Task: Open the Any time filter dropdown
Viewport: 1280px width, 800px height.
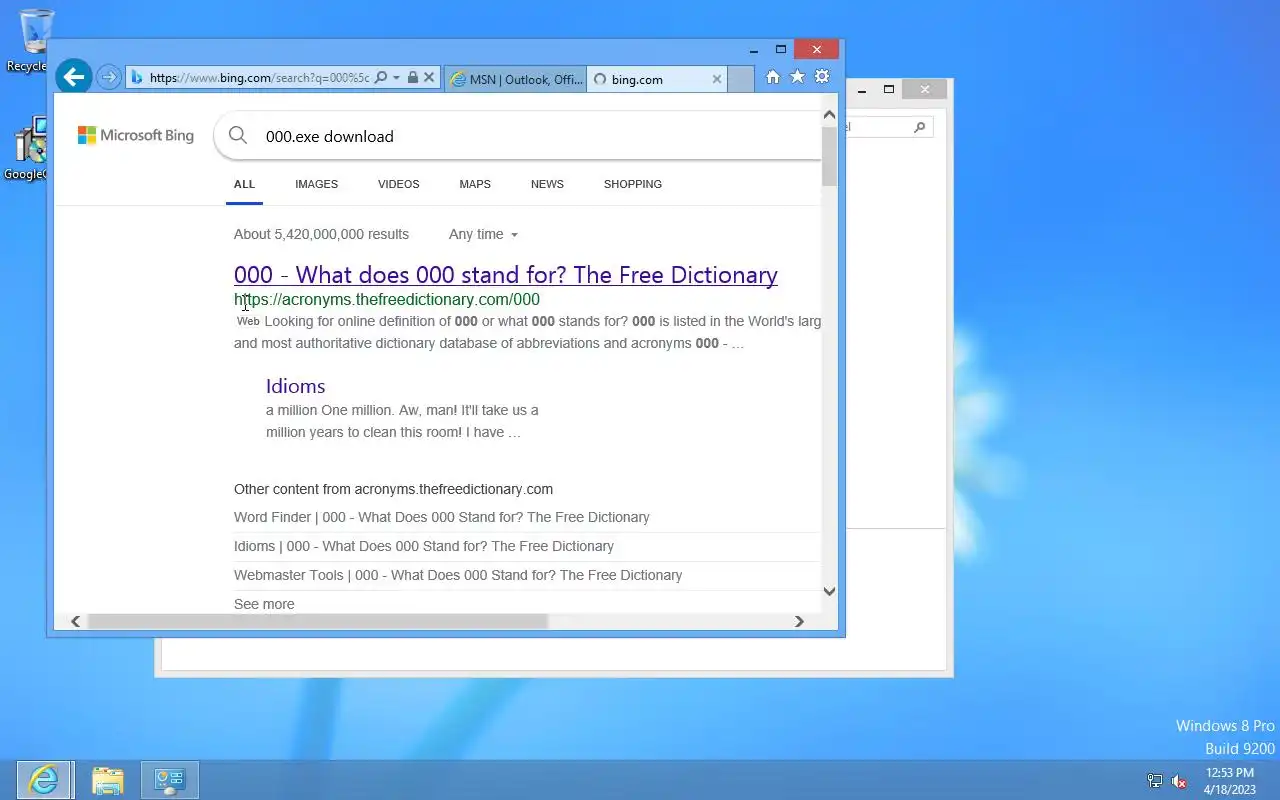Action: click(484, 234)
